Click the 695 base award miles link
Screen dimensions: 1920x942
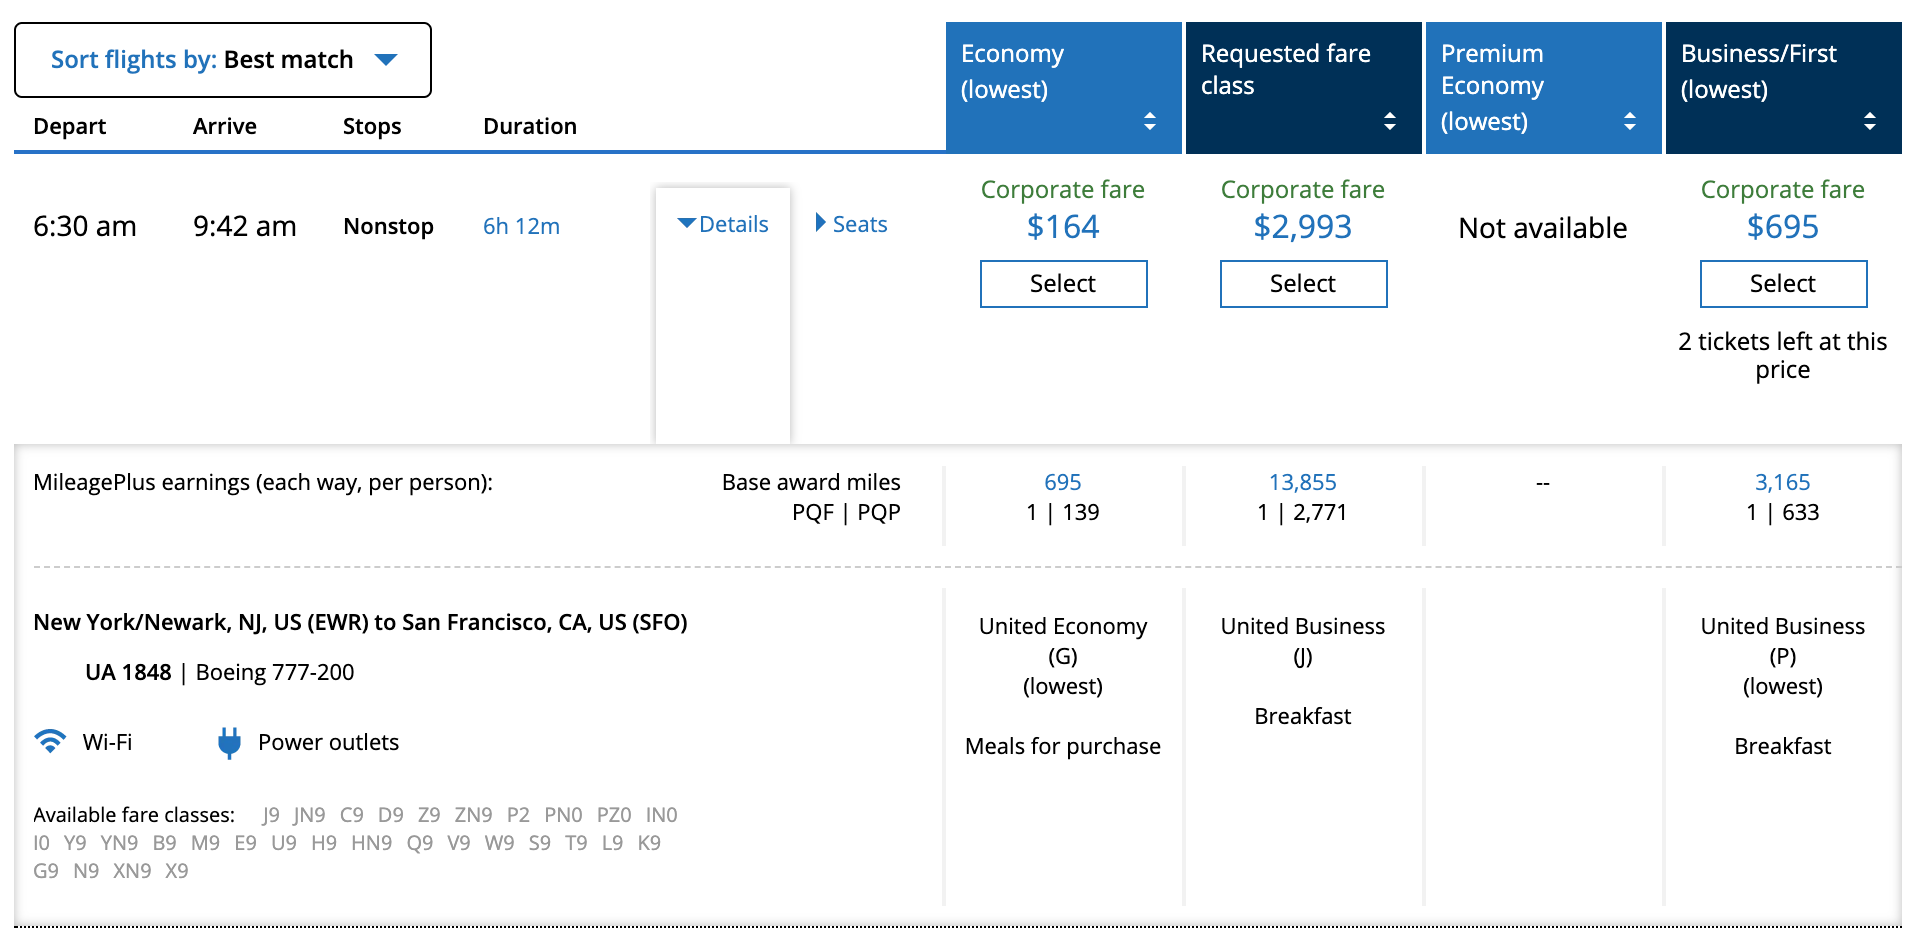(1063, 482)
